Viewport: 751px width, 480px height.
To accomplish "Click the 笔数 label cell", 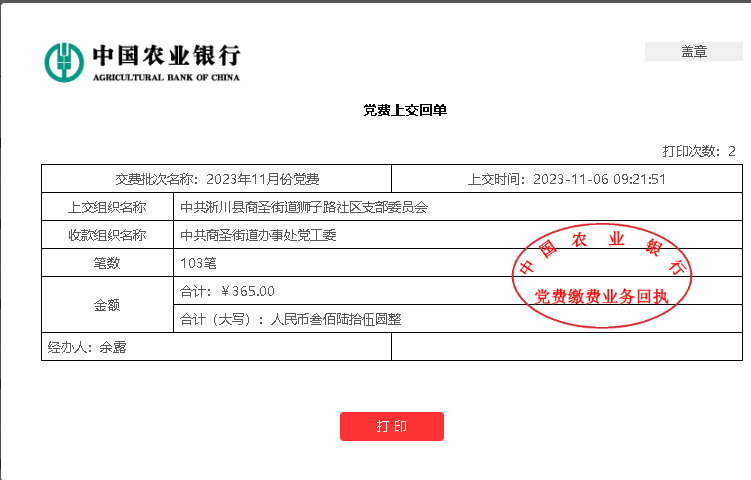I will (x=107, y=263).
